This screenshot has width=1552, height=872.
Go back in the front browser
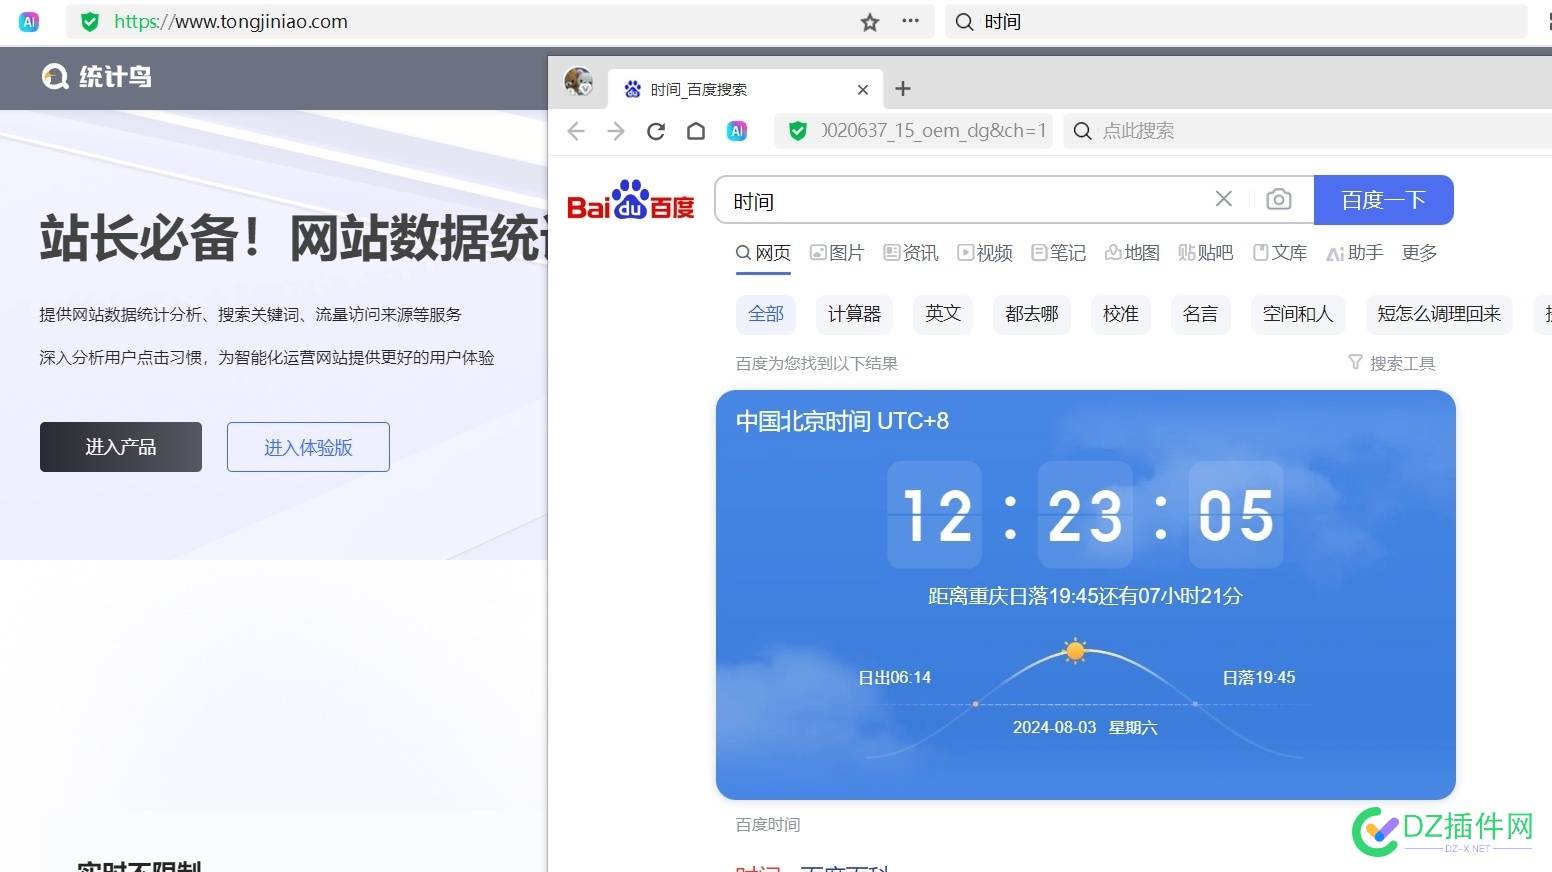(576, 131)
